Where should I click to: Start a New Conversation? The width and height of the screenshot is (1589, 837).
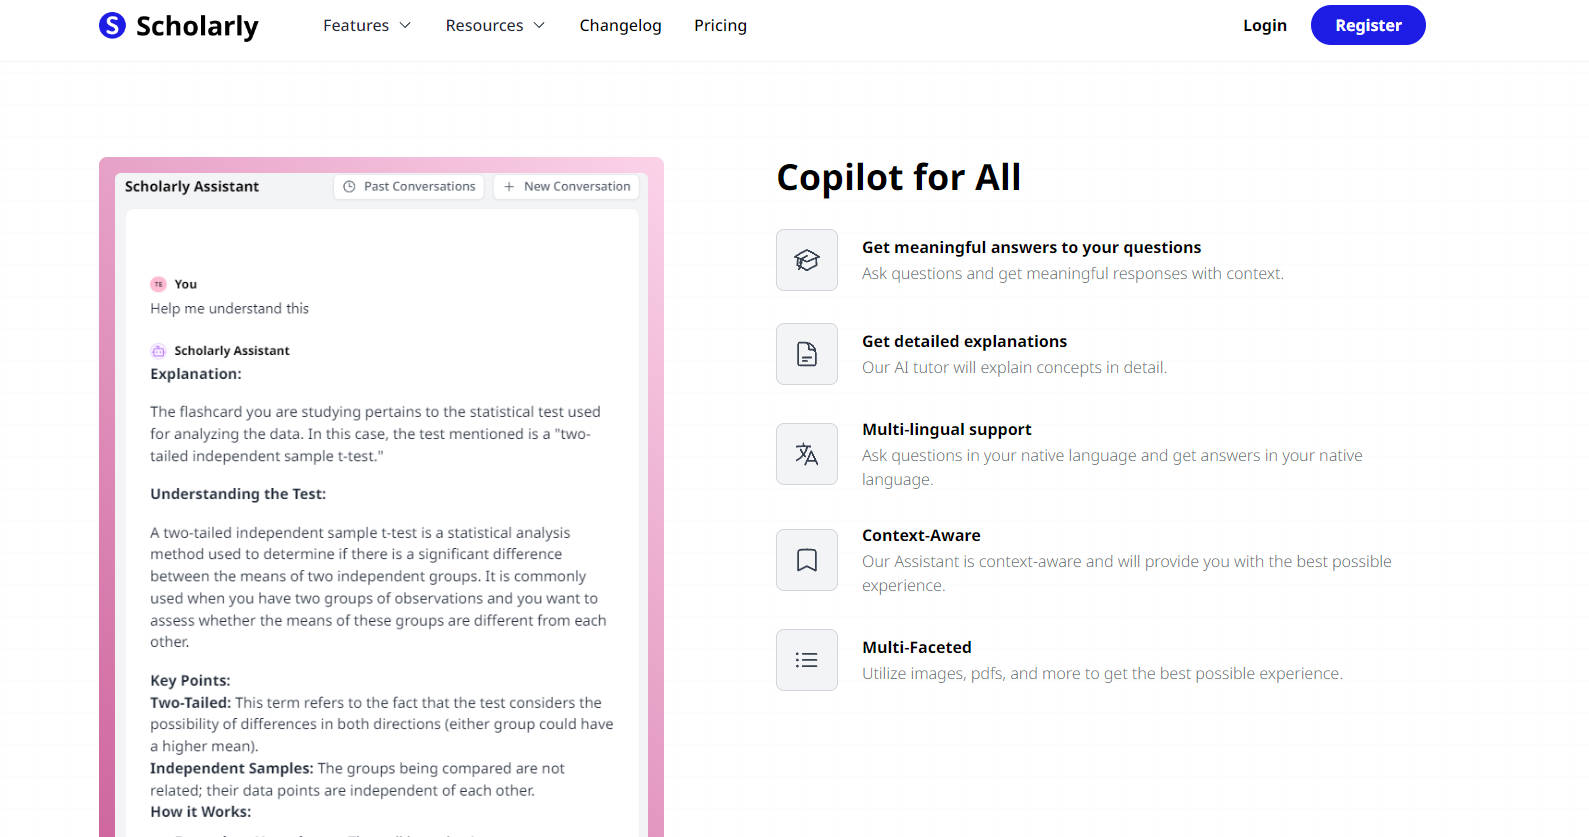tap(566, 187)
